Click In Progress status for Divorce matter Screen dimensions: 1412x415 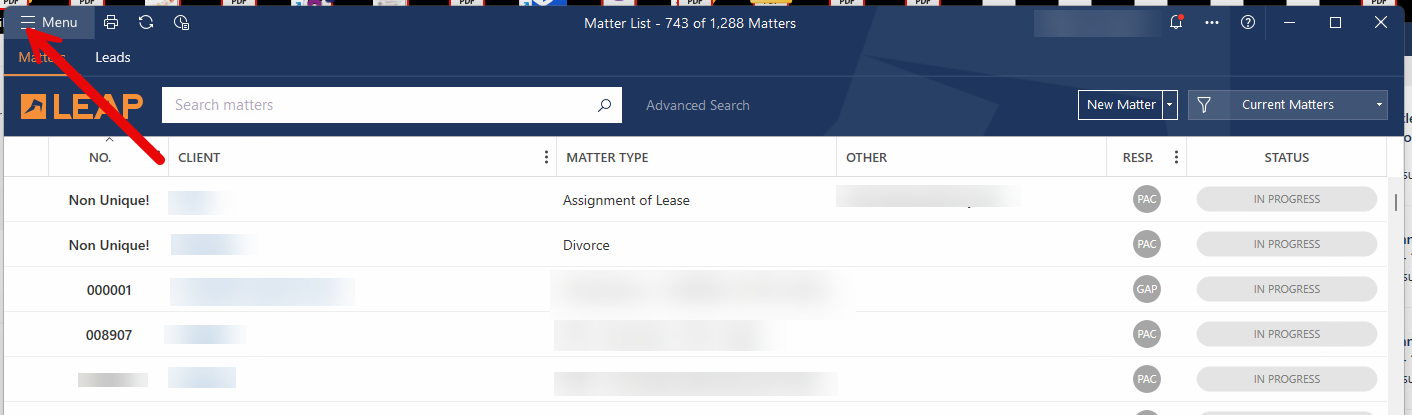pos(1286,244)
